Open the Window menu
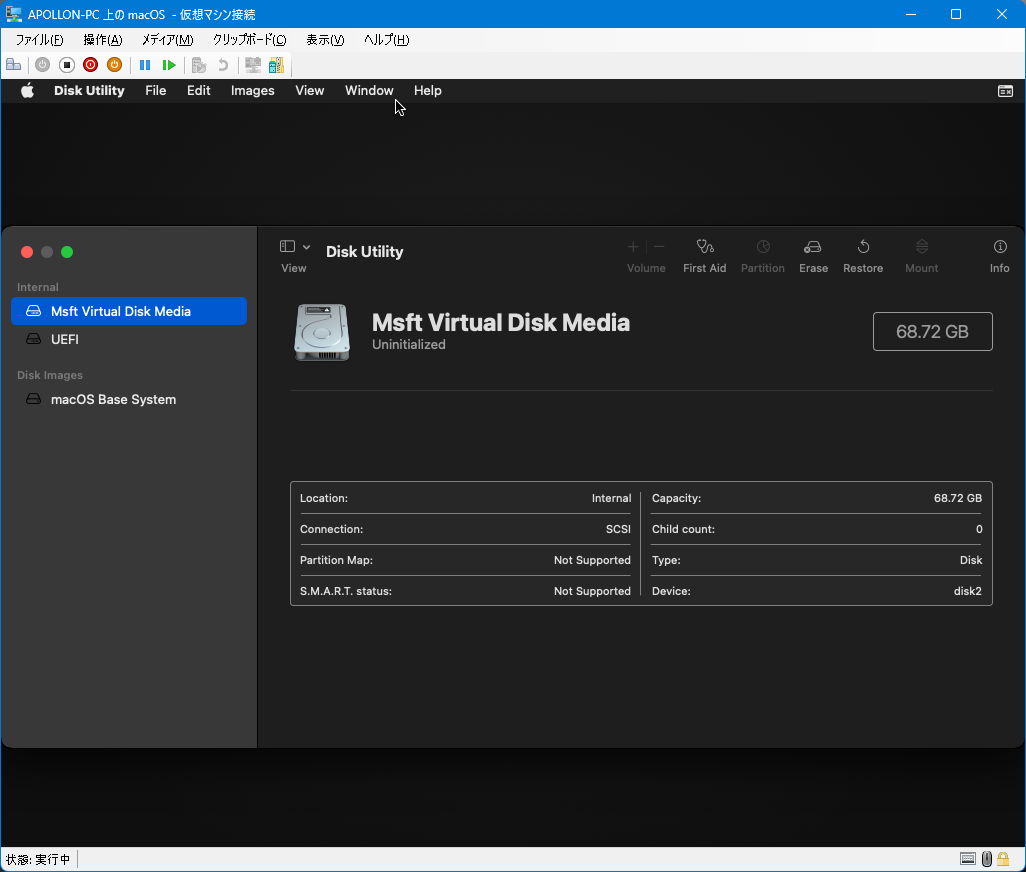The image size is (1026, 872). pyautogui.click(x=369, y=91)
